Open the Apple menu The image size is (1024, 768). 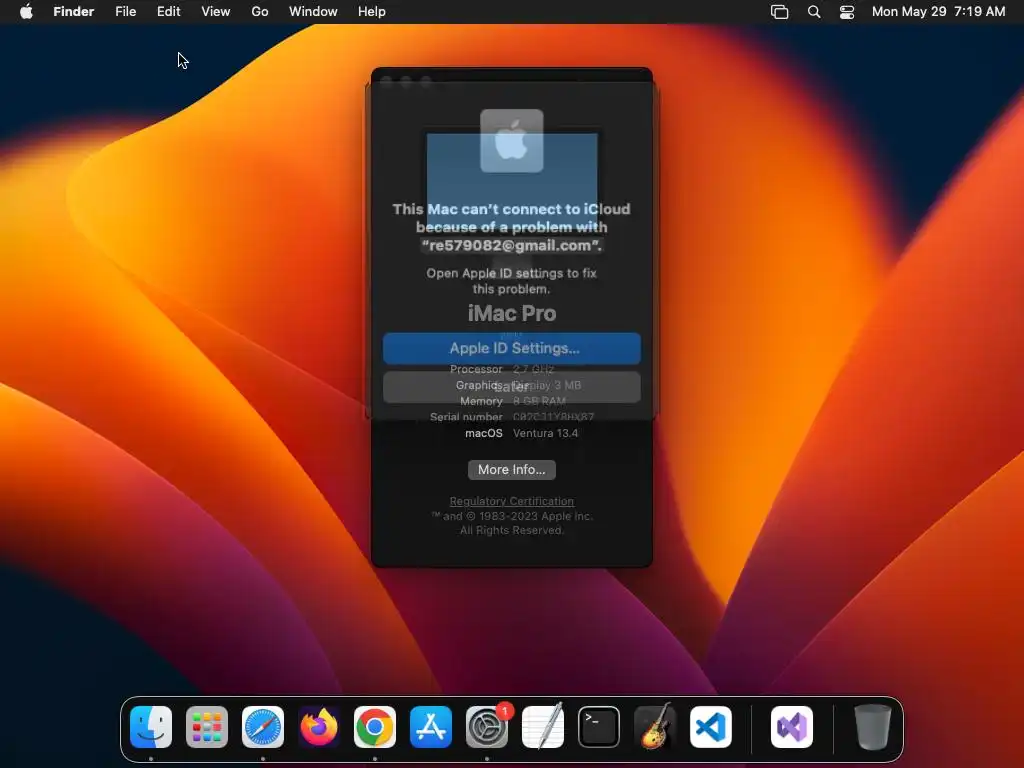(x=26, y=11)
